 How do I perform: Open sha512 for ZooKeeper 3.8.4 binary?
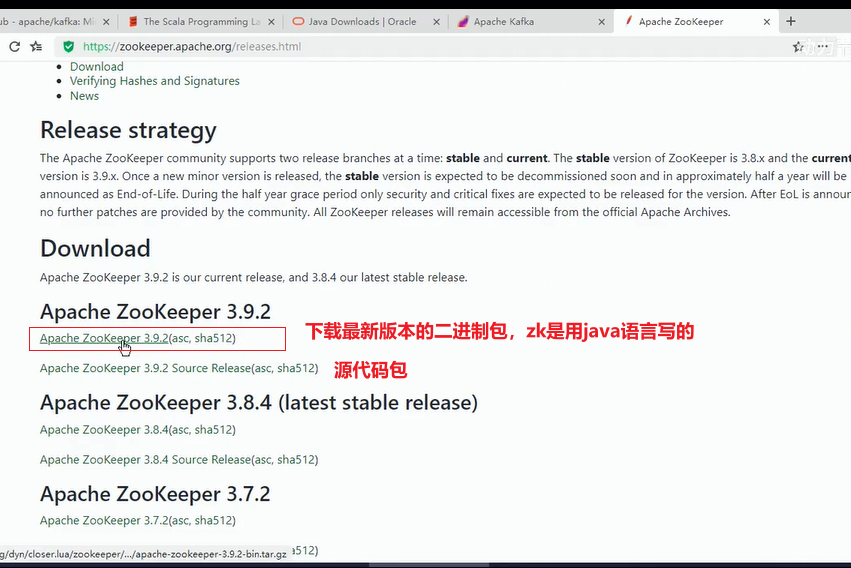[x=213, y=430]
